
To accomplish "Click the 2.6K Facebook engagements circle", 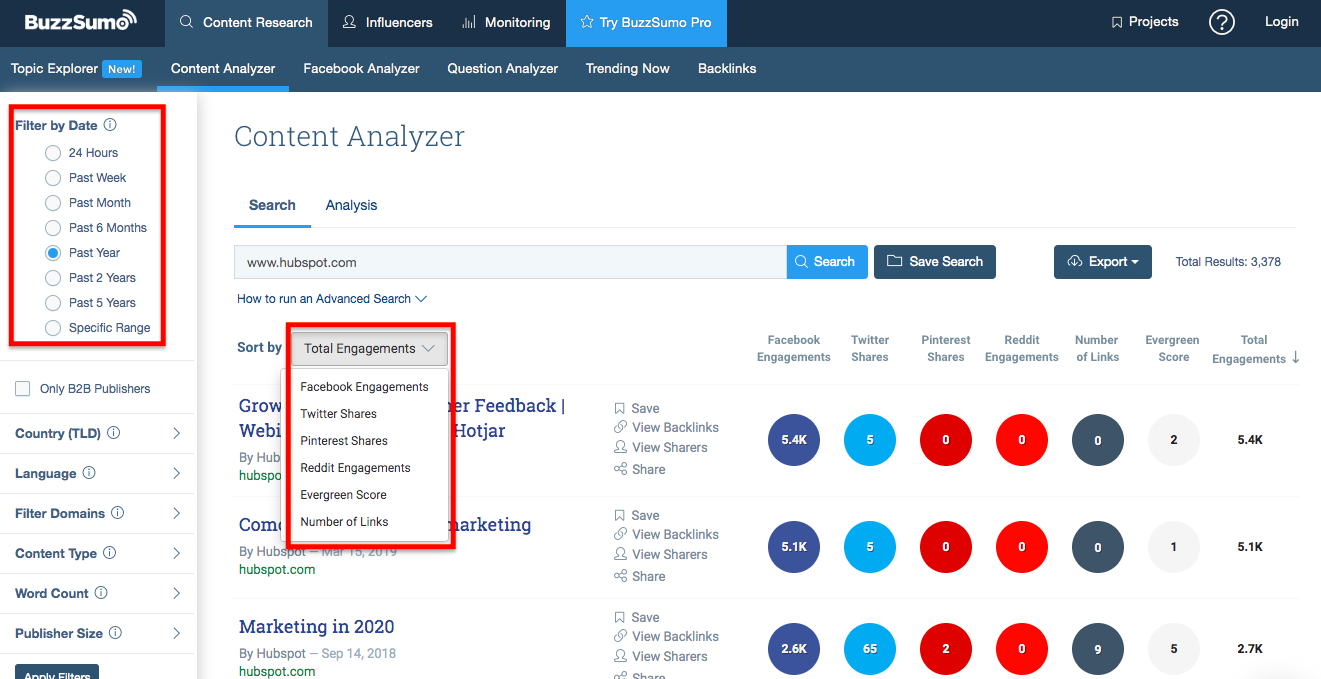I will click(794, 649).
